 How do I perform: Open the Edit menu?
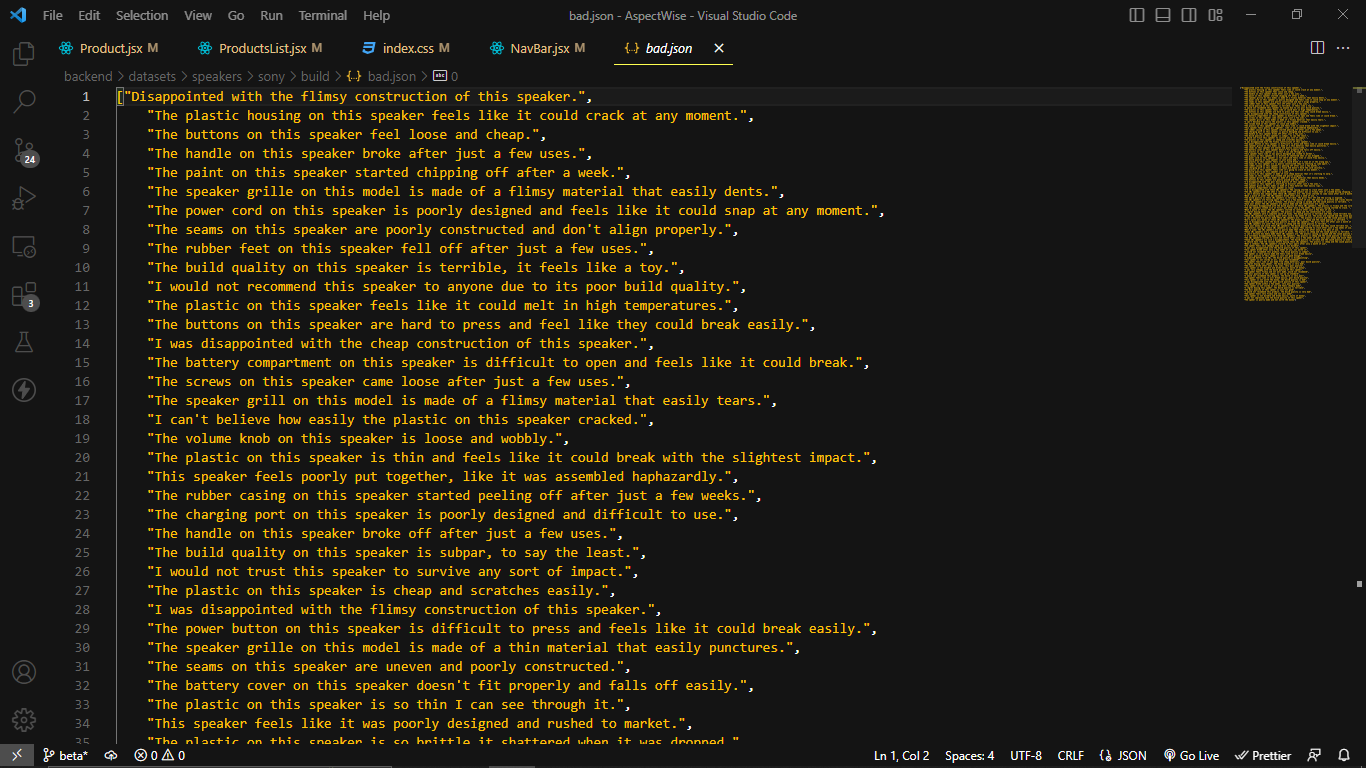click(89, 16)
